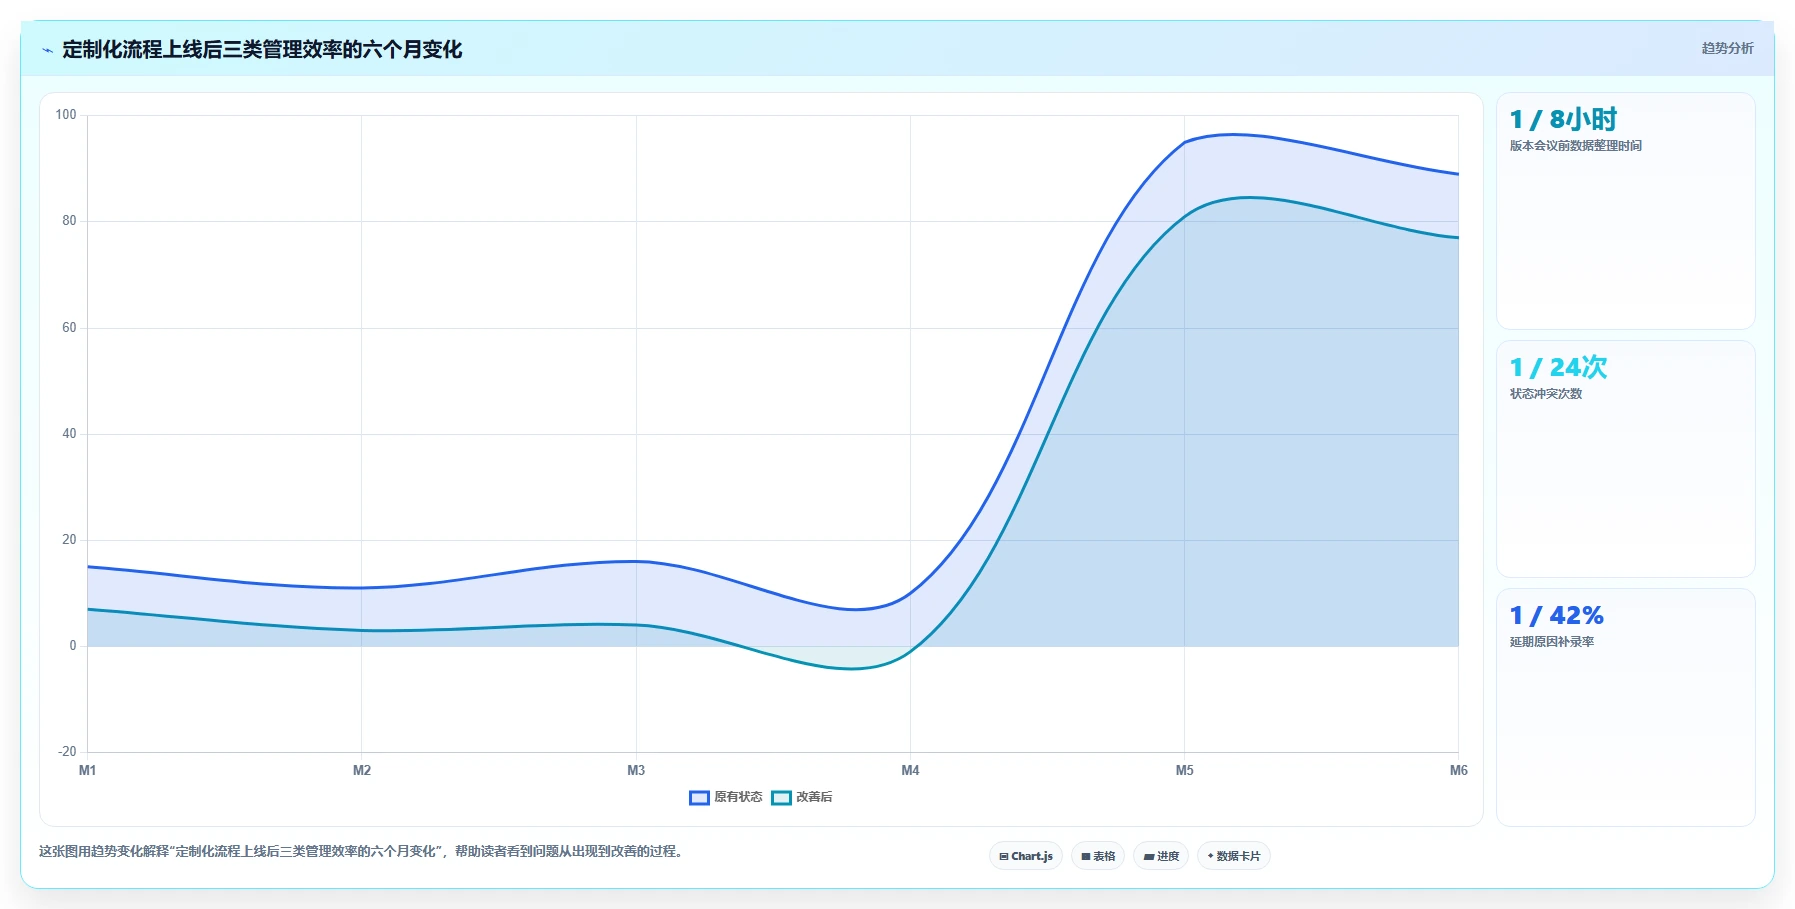Click the 进度 tag chip

[1161, 856]
